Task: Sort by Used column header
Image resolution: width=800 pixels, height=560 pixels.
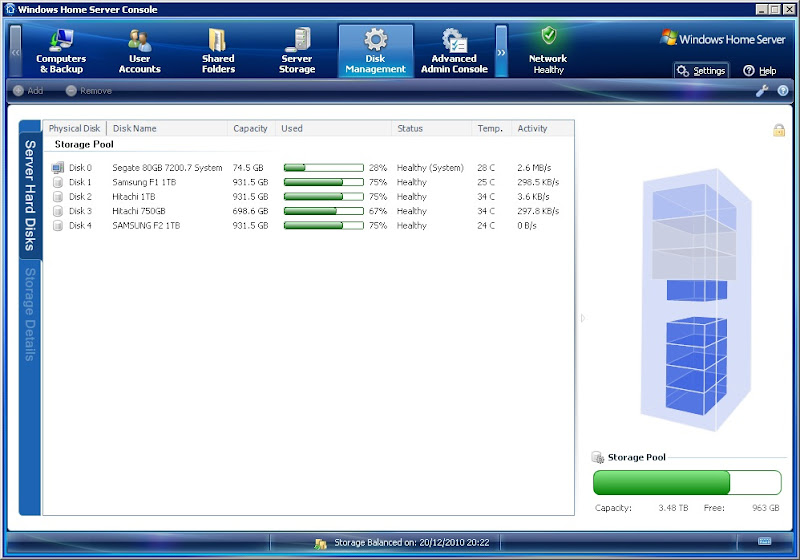Action: (x=333, y=129)
